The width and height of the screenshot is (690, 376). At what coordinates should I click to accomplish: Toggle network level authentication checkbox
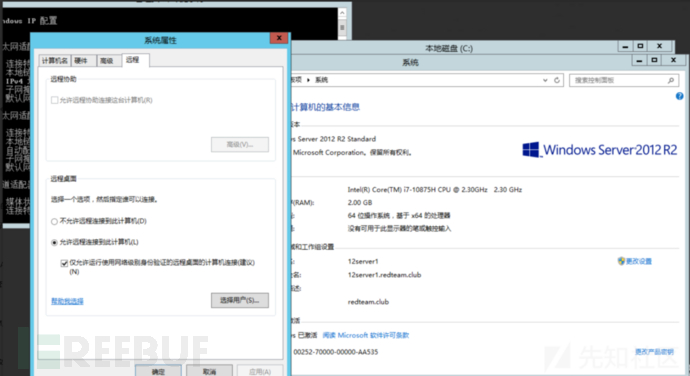(x=64, y=263)
